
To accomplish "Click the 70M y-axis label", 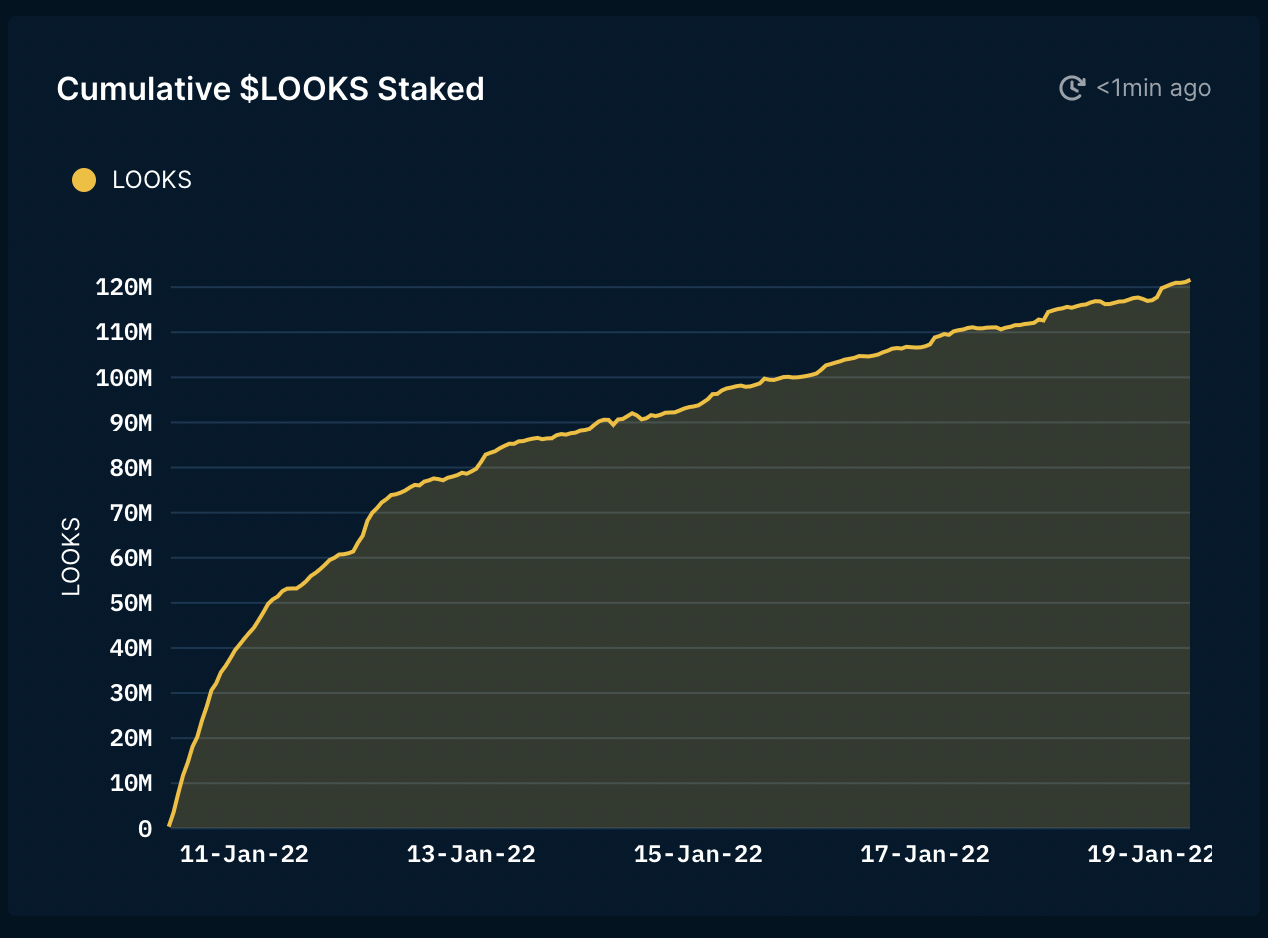I will 130,513.
